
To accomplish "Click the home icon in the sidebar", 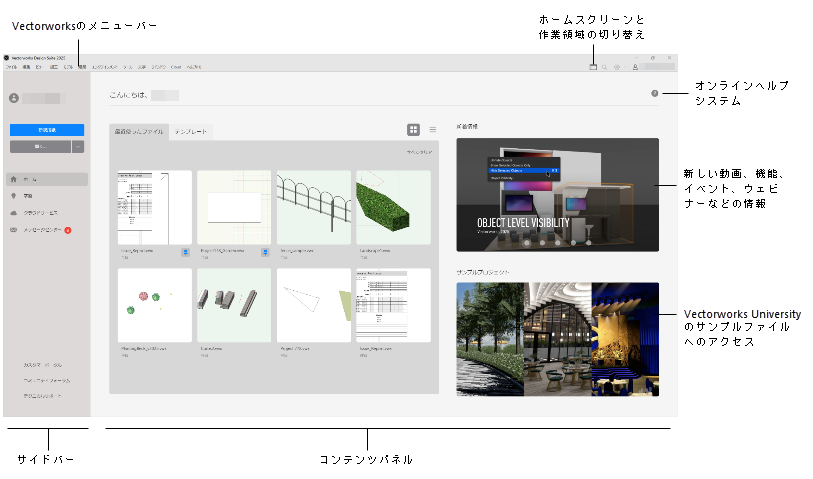I will pos(13,179).
